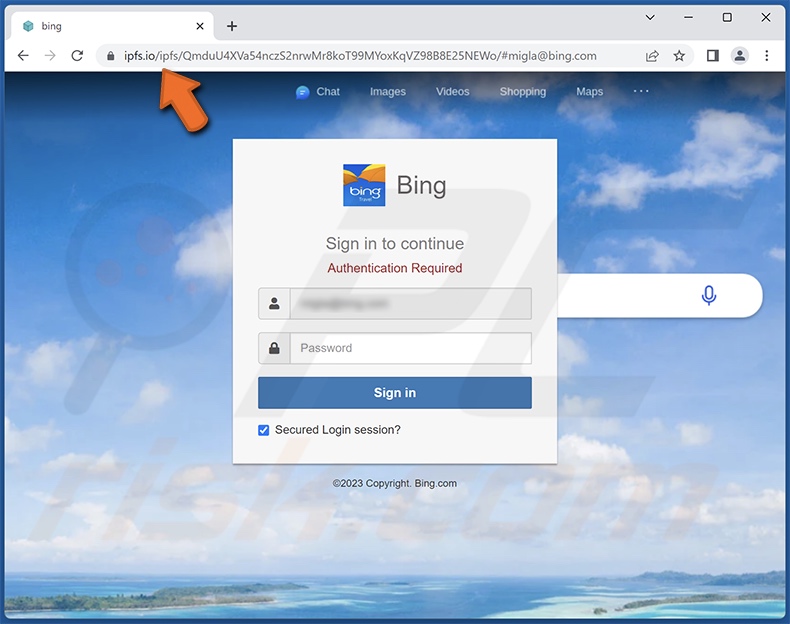Open the tab search chevron

pyautogui.click(x=650, y=18)
